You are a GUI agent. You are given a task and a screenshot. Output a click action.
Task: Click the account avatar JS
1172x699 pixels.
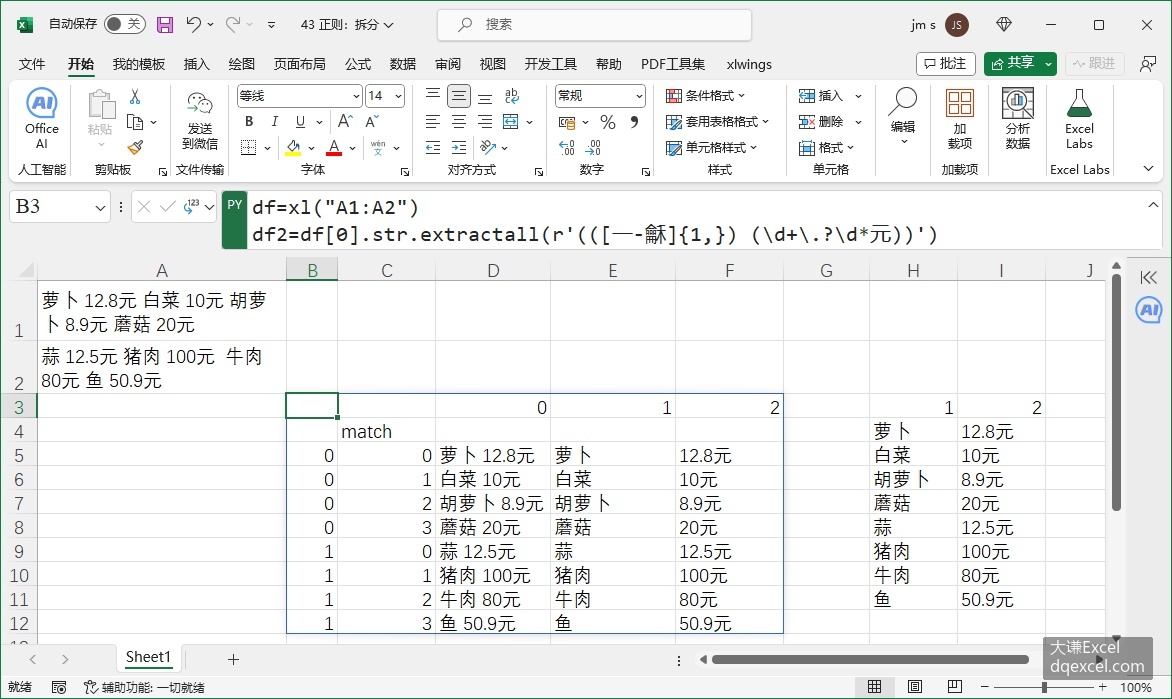click(957, 25)
